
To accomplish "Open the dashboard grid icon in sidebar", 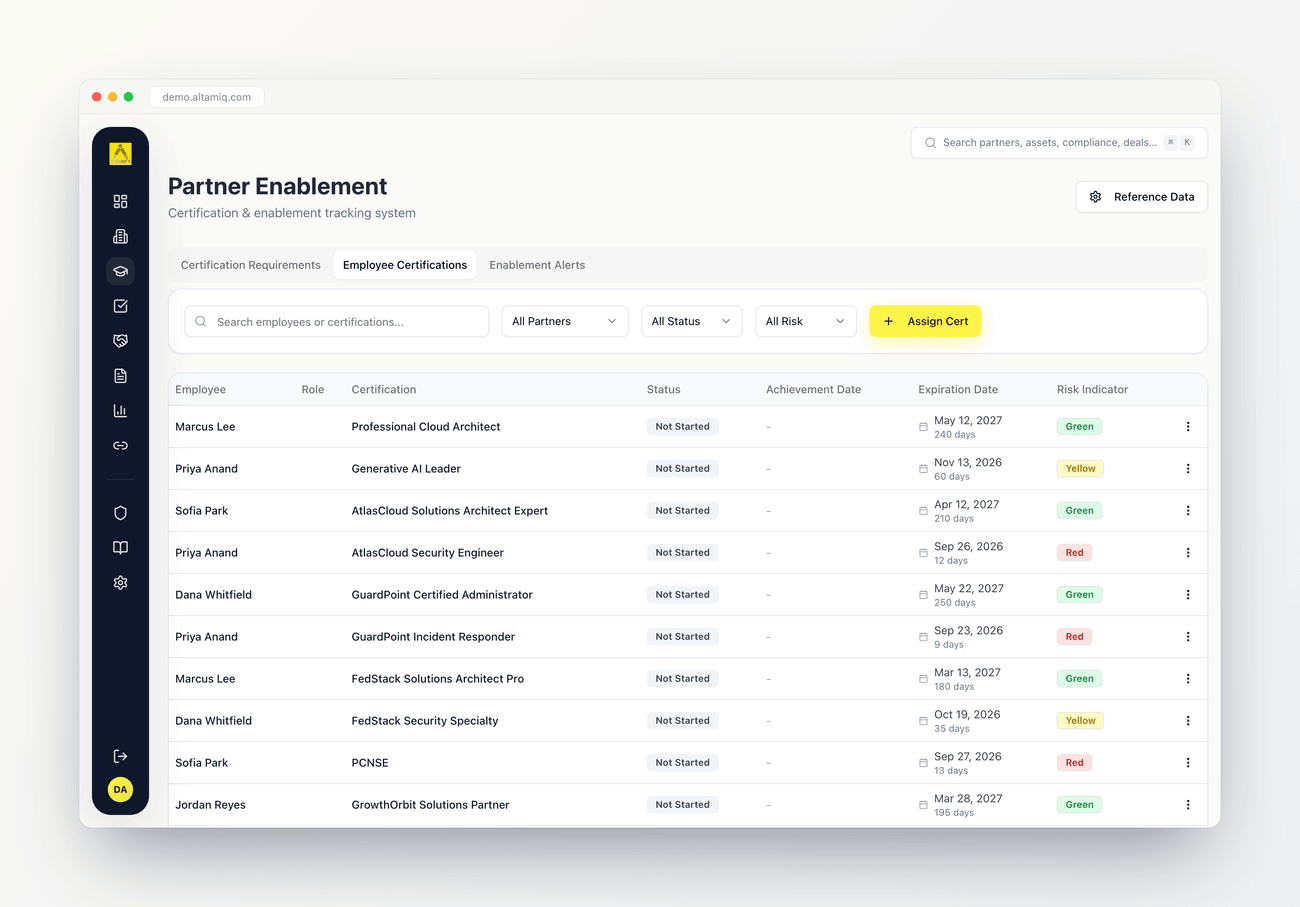I will tap(120, 201).
